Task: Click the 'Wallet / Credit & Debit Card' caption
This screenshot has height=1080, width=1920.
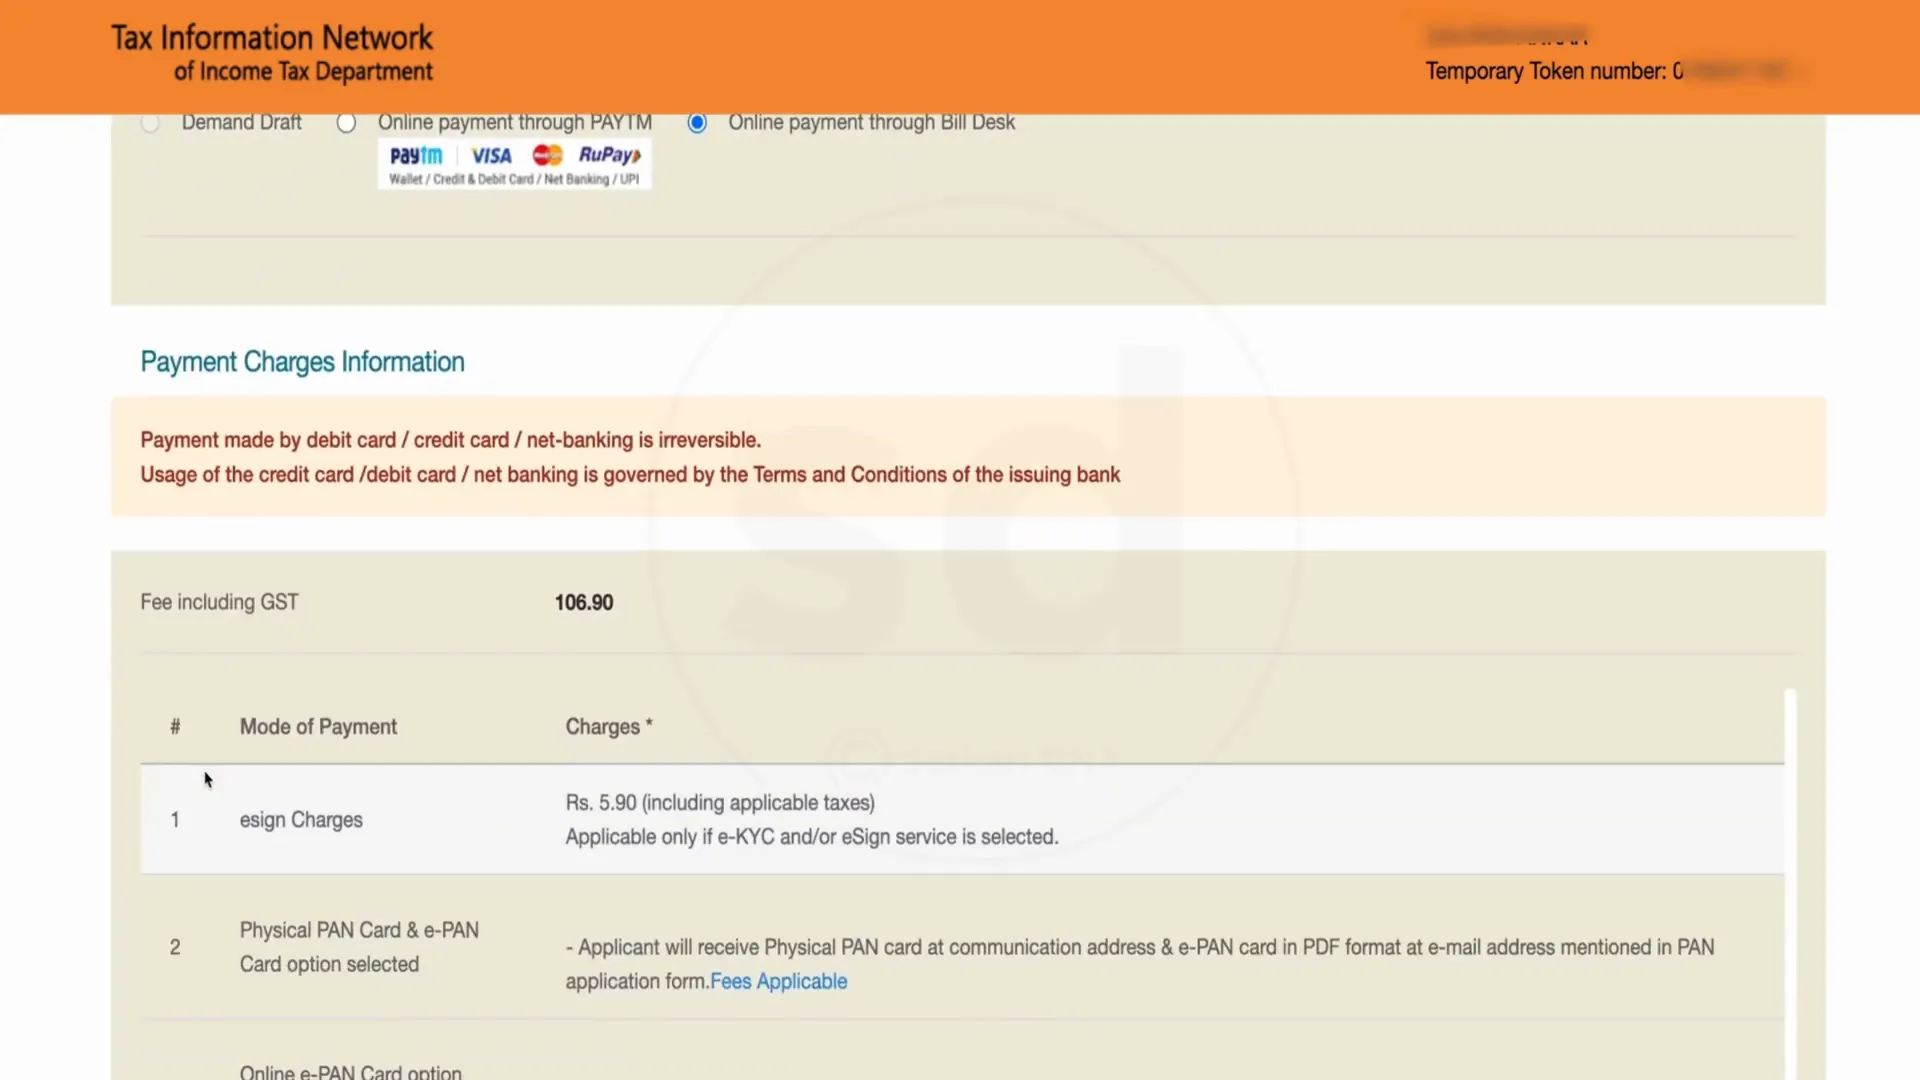Action: pos(514,179)
